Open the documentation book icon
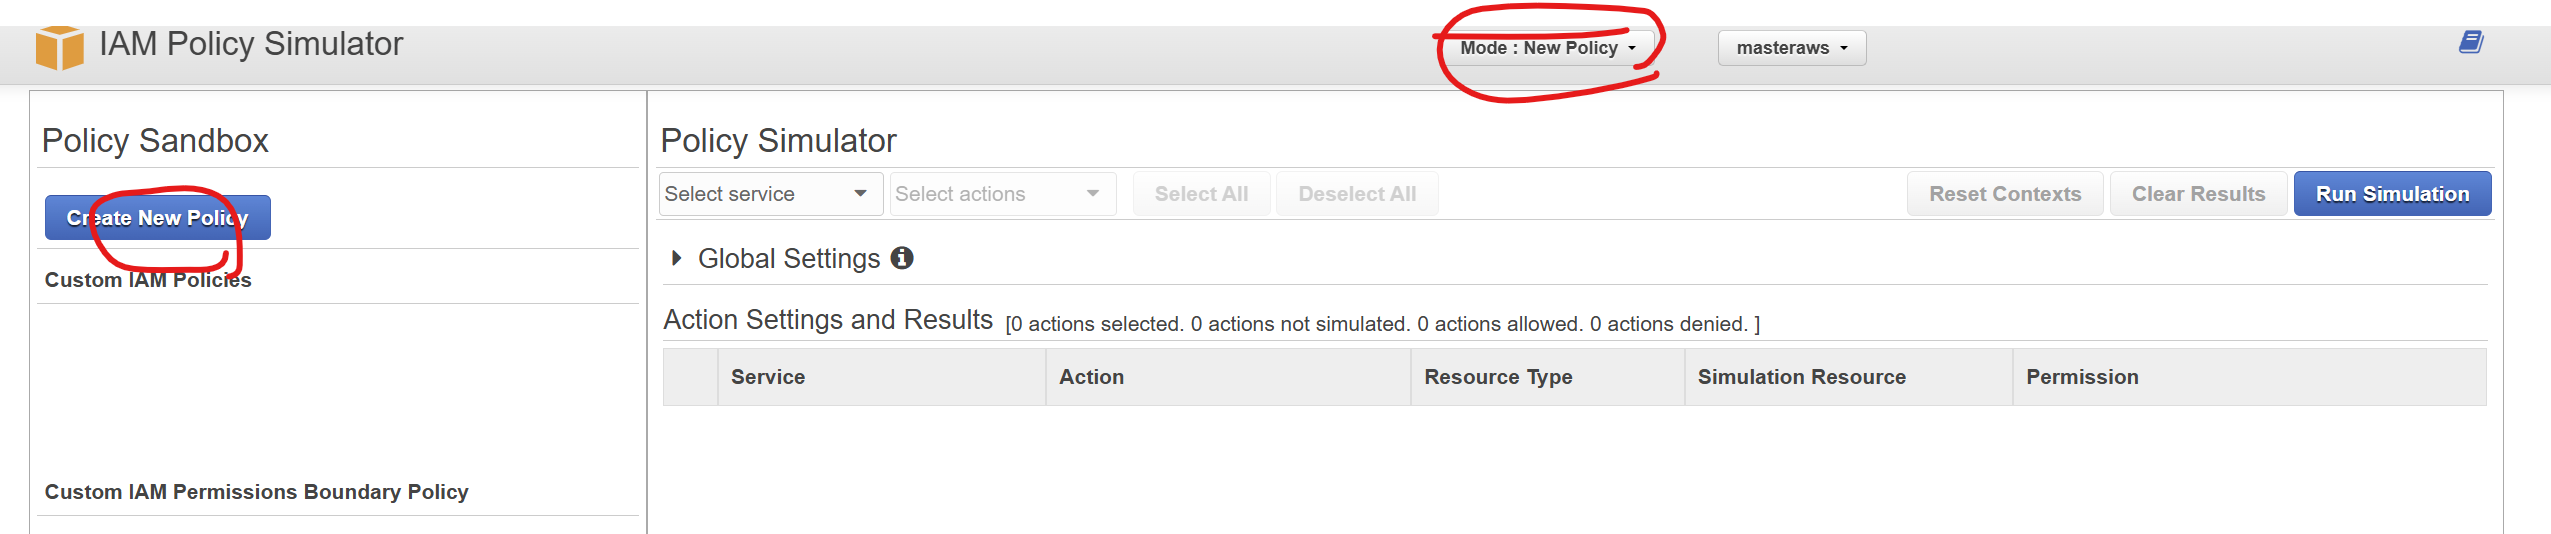Viewport: 2551px width, 534px height. click(x=2471, y=42)
